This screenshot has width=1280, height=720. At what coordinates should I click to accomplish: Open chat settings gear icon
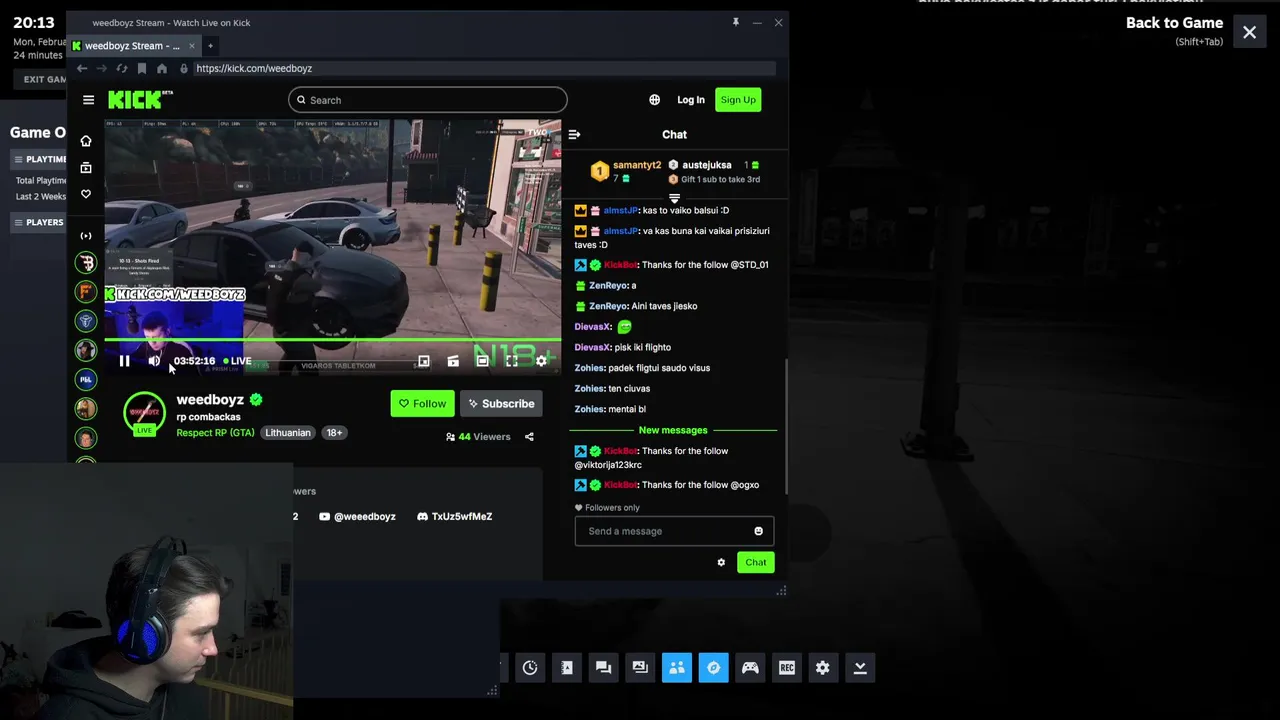pos(721,562)
